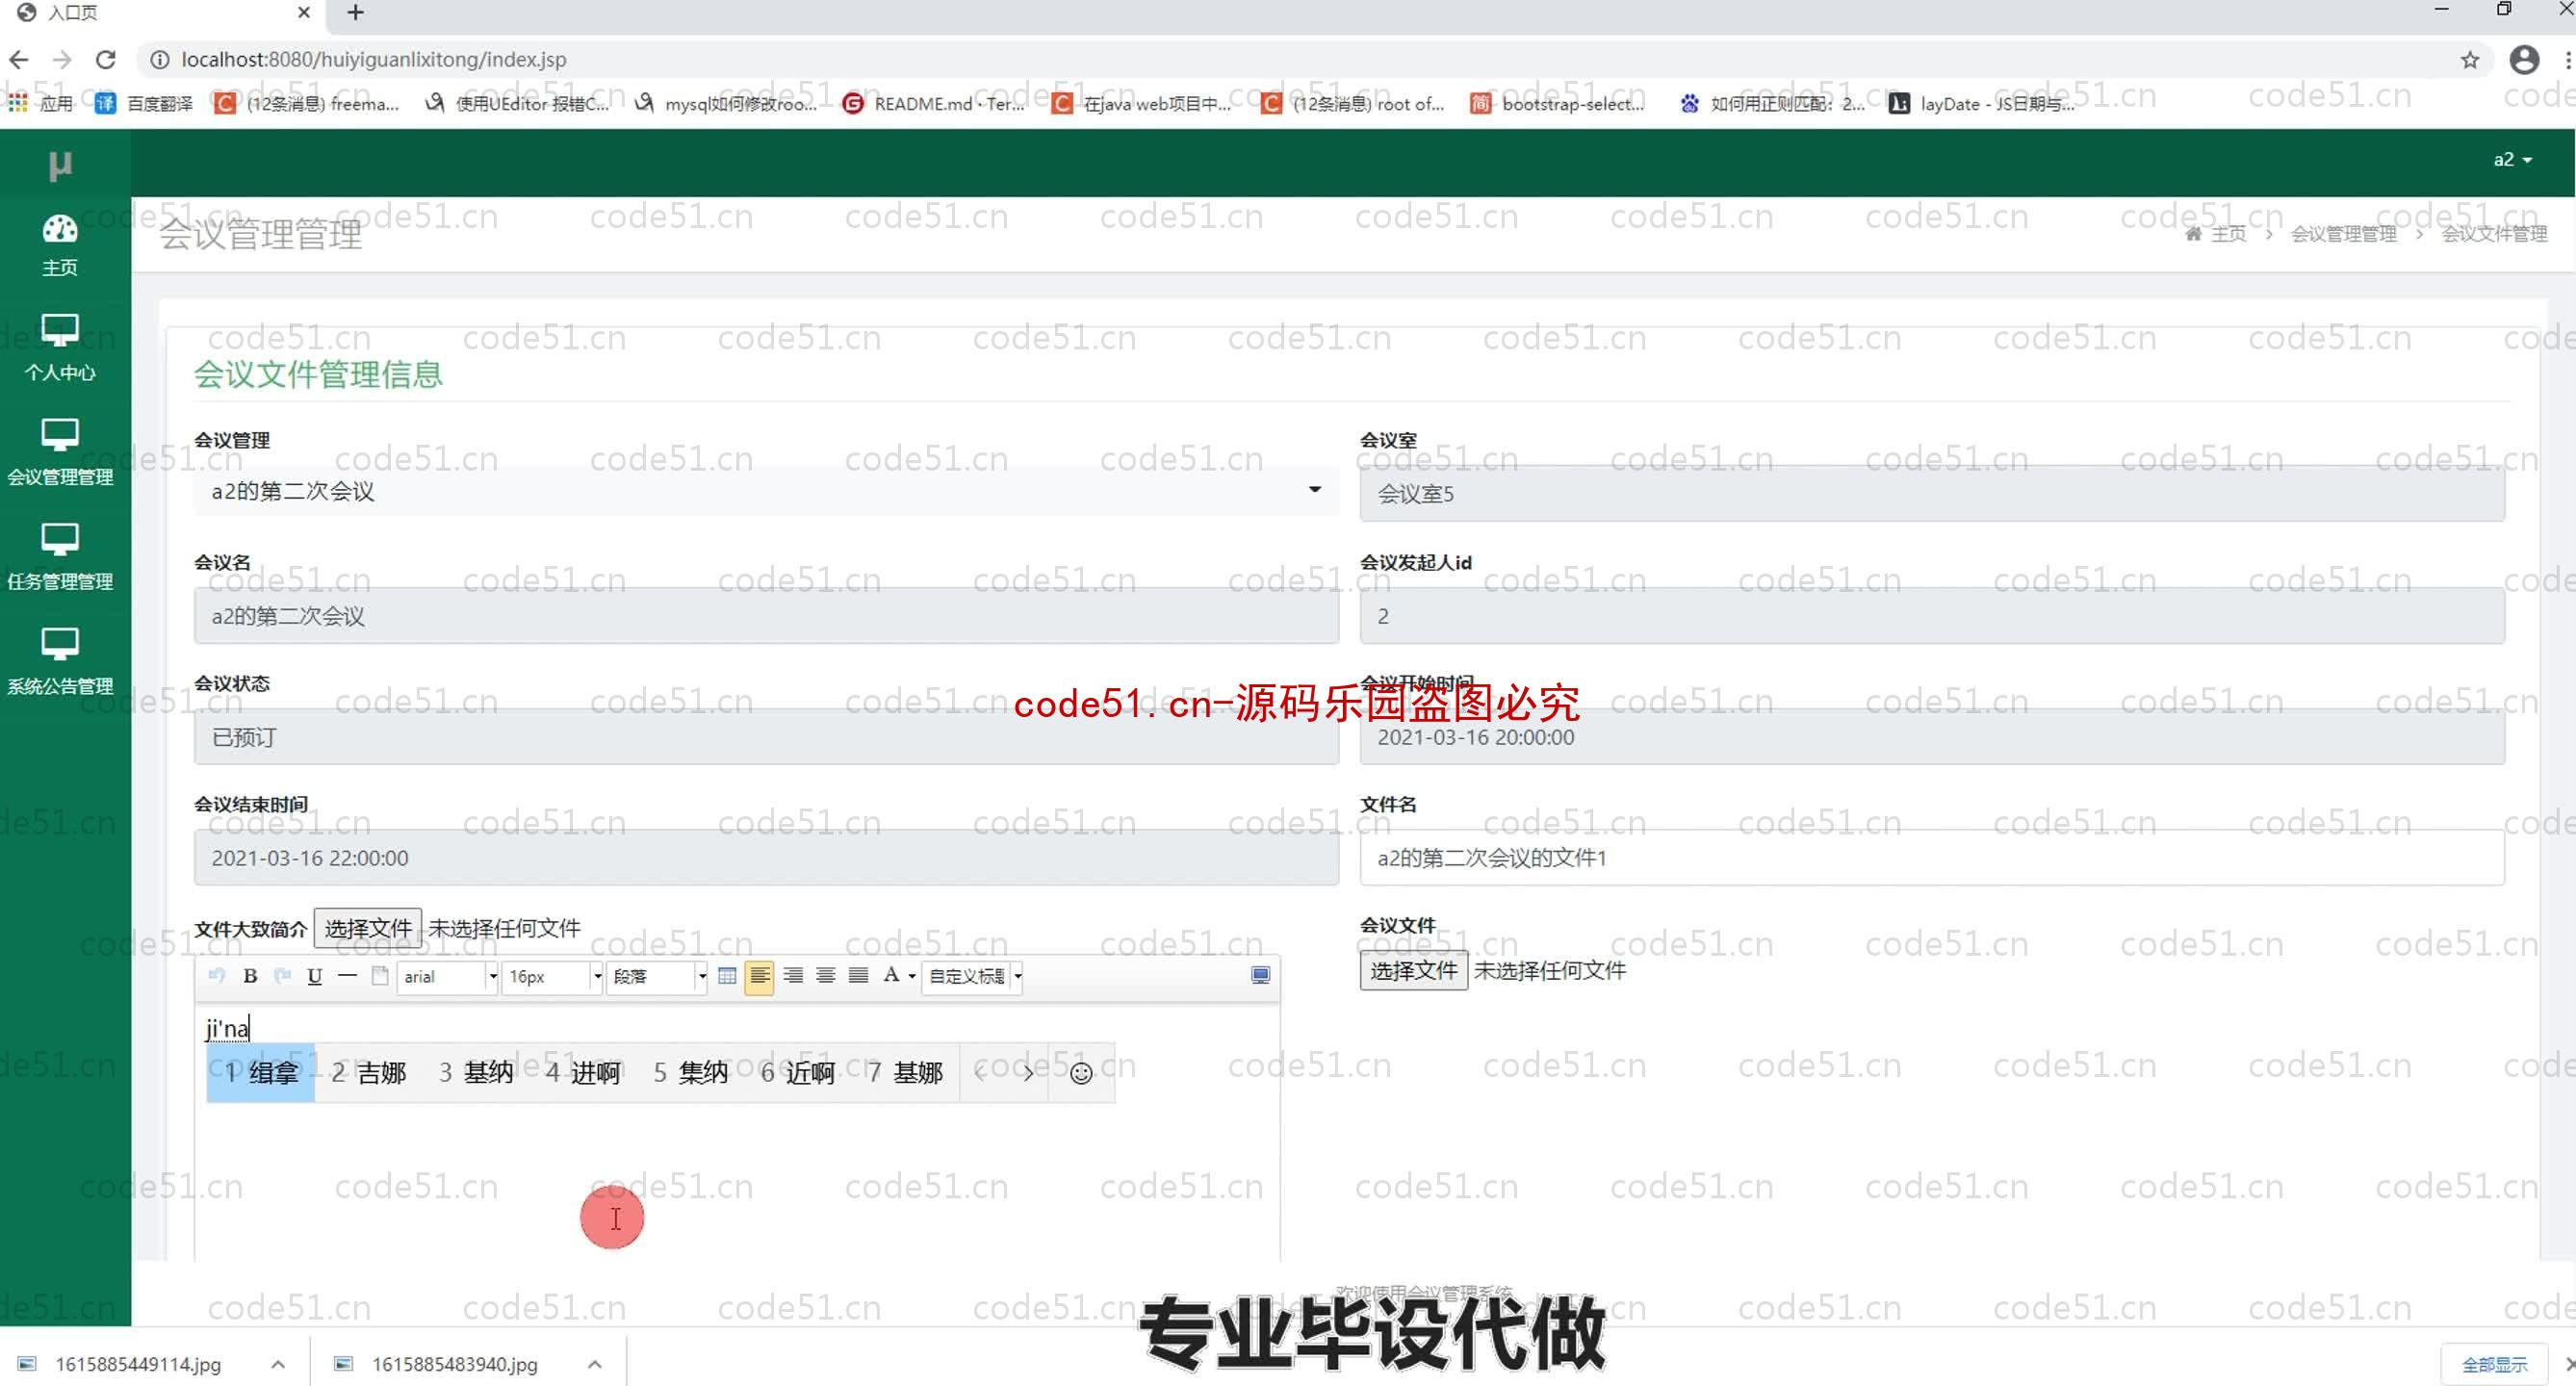Viewport: 2576px width, 1386px height.
Task: Open the README.md bookmark
Action: coord(934,104)
